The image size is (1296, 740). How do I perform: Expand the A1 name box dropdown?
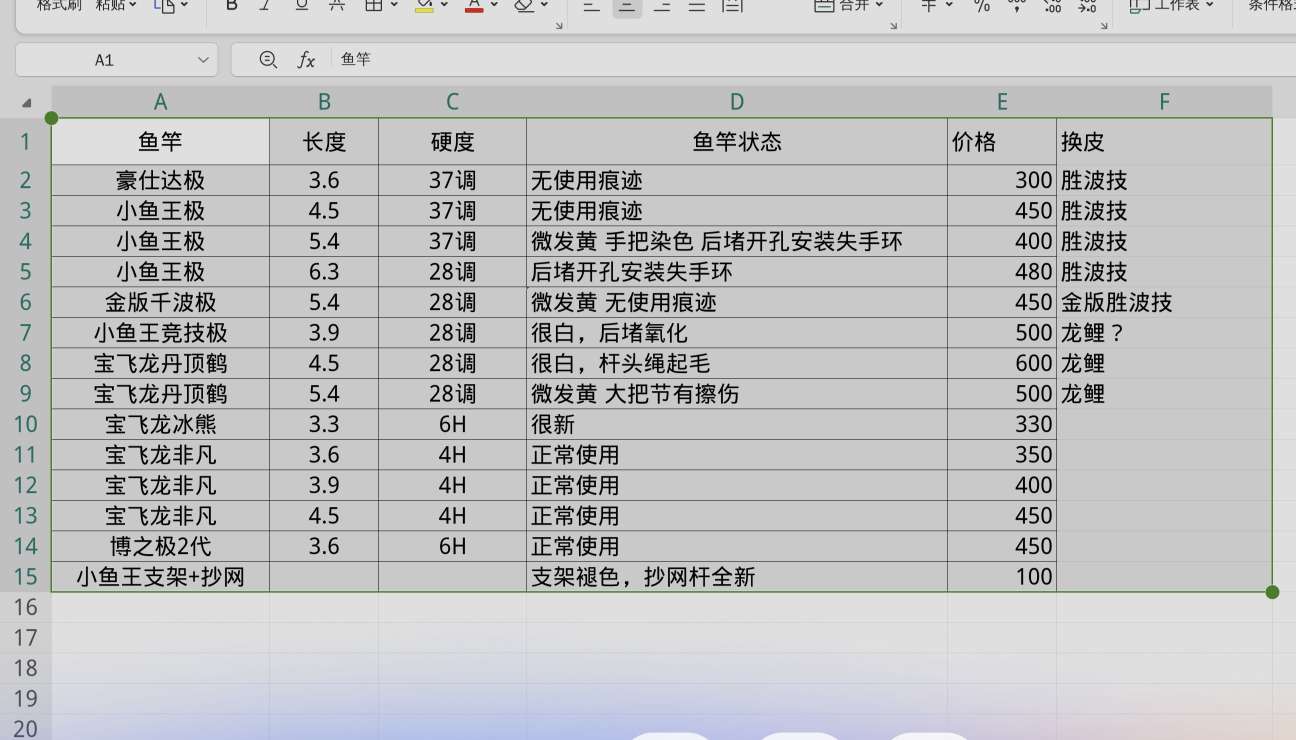203,60
